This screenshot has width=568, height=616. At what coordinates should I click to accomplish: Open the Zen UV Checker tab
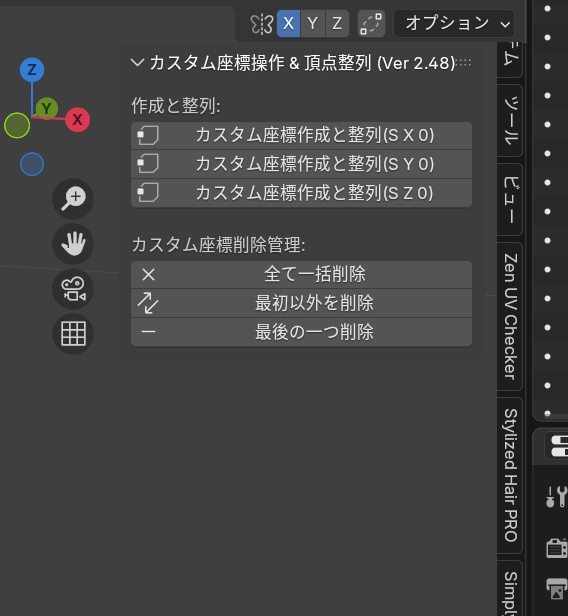click(x=510, y=317)
